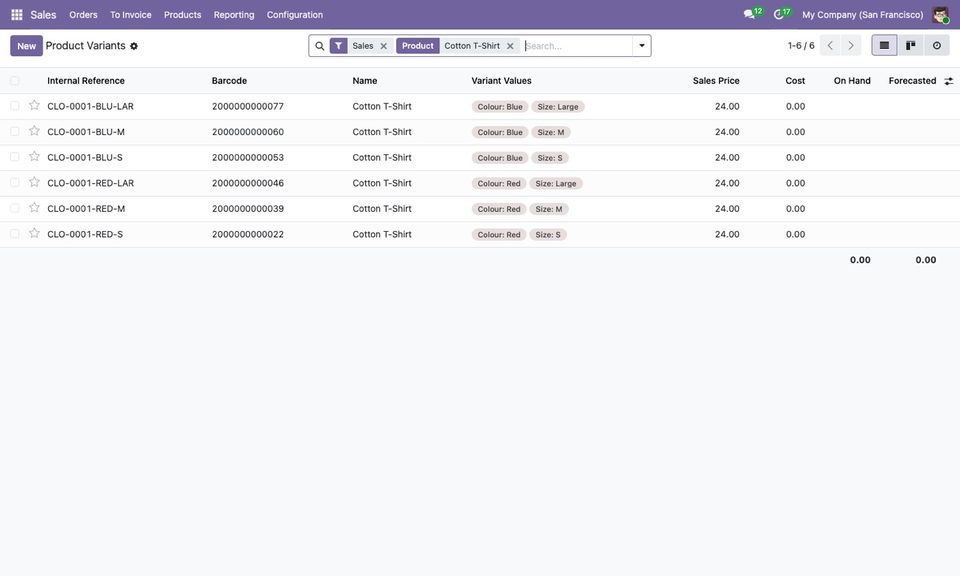Viewport: 960px width, 576px height.
Task: Open the Reporting menu
Action: pos(234,15)
